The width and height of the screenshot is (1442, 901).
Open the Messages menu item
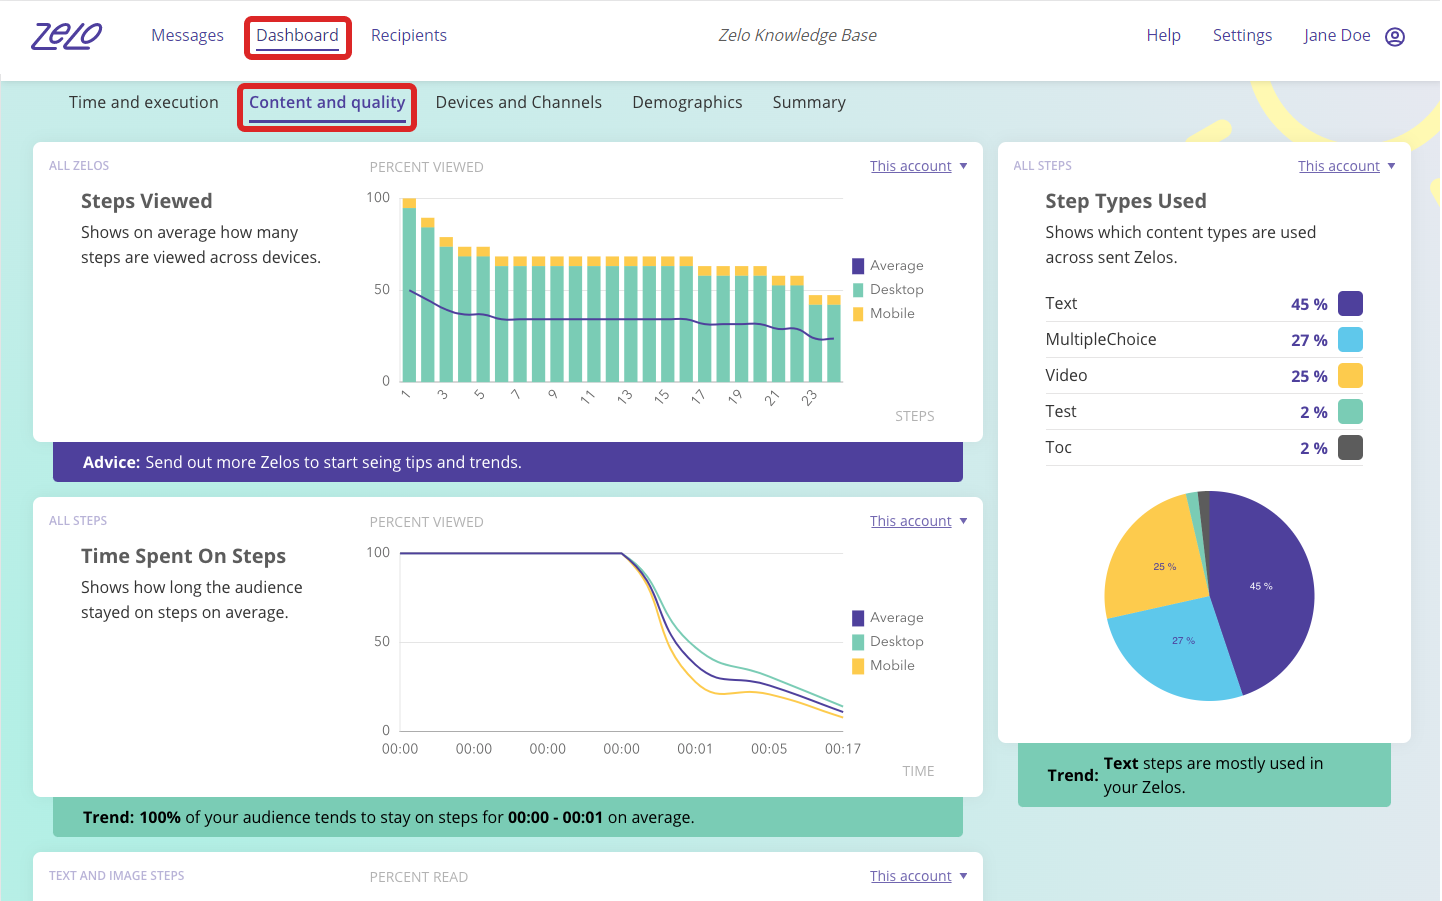(x=187, y=36)
